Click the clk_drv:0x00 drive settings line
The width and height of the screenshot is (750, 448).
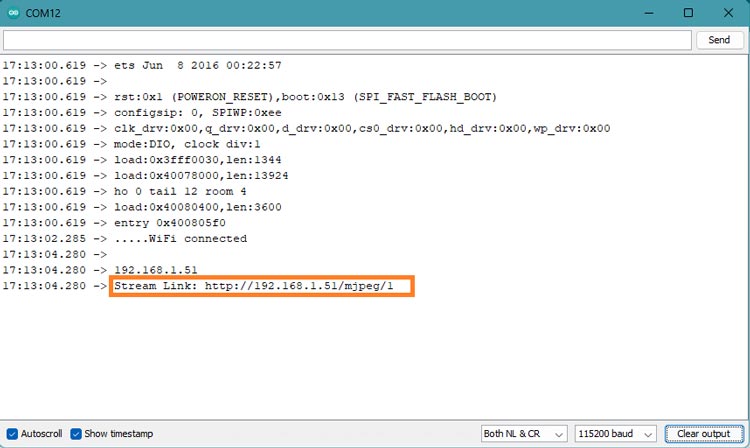click(x=362, y=128)
